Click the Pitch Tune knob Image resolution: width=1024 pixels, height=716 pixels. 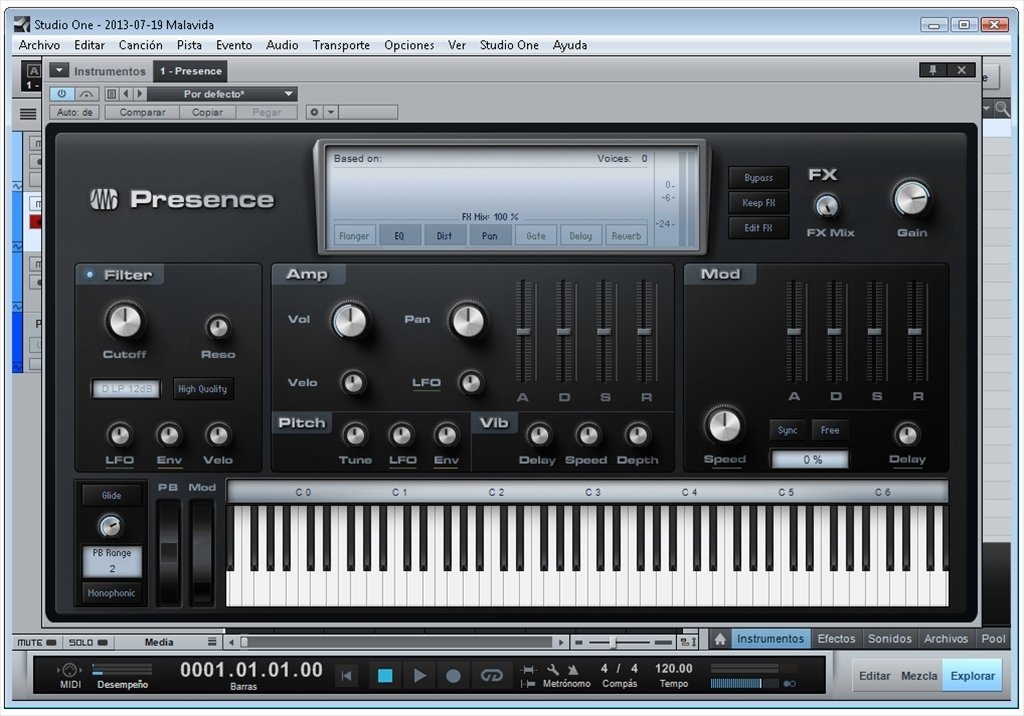(355, 435)
